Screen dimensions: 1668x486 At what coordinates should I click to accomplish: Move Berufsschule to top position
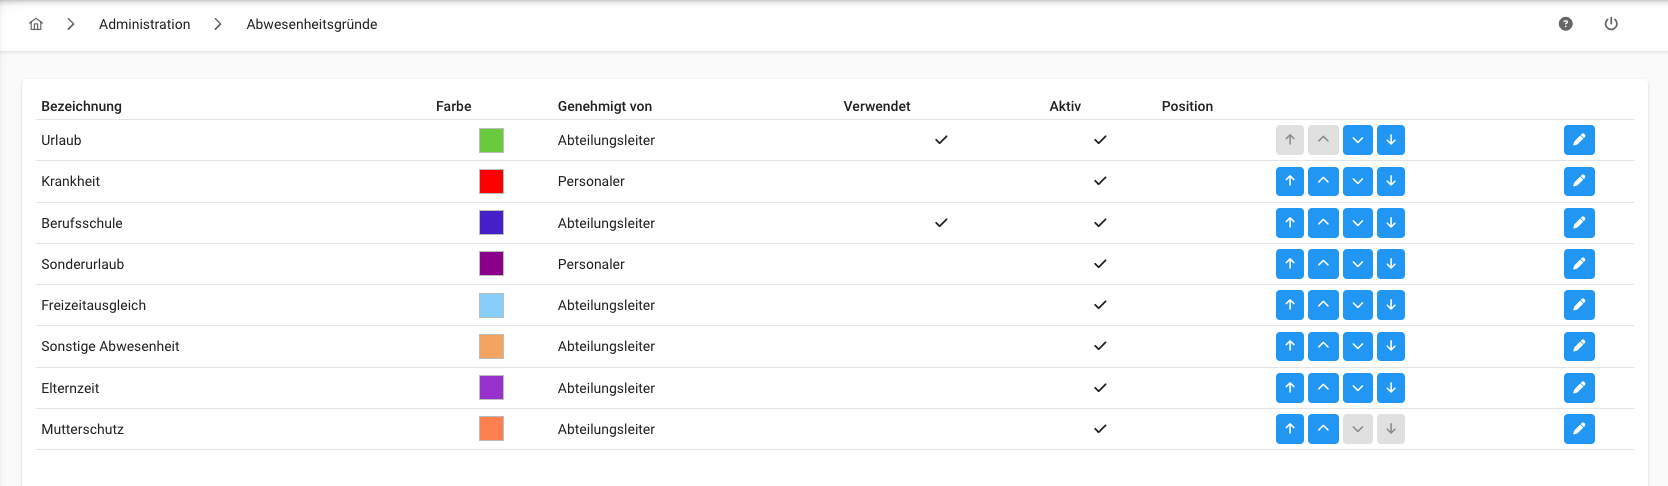pyautogui.click(x=1290, y=223)
